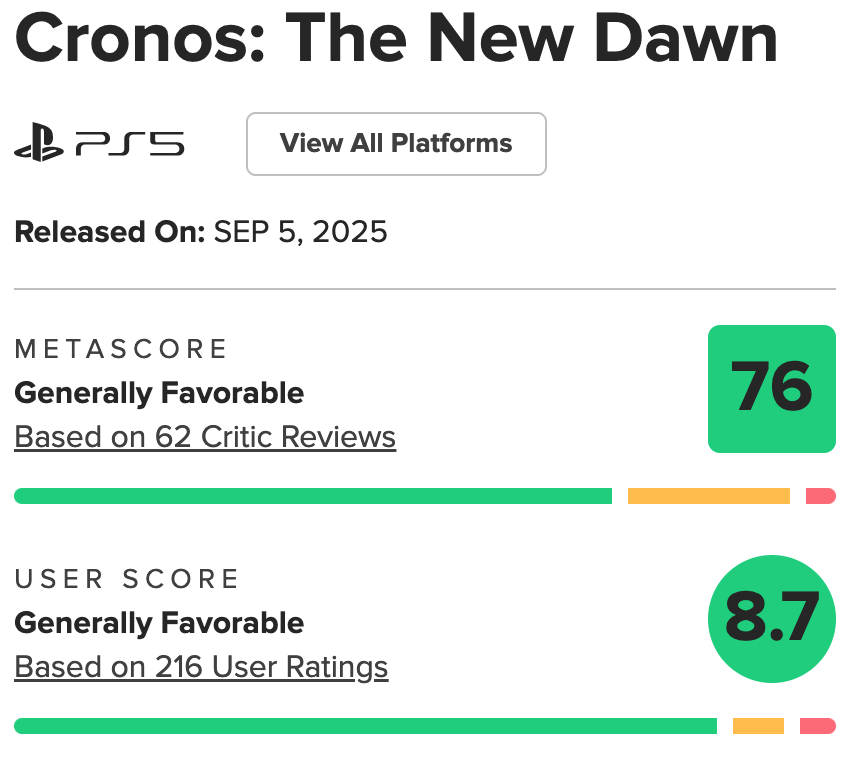Select green positive segment of critic bar
The height and width of the screenshot is (768, 856).
click(313, 496)
